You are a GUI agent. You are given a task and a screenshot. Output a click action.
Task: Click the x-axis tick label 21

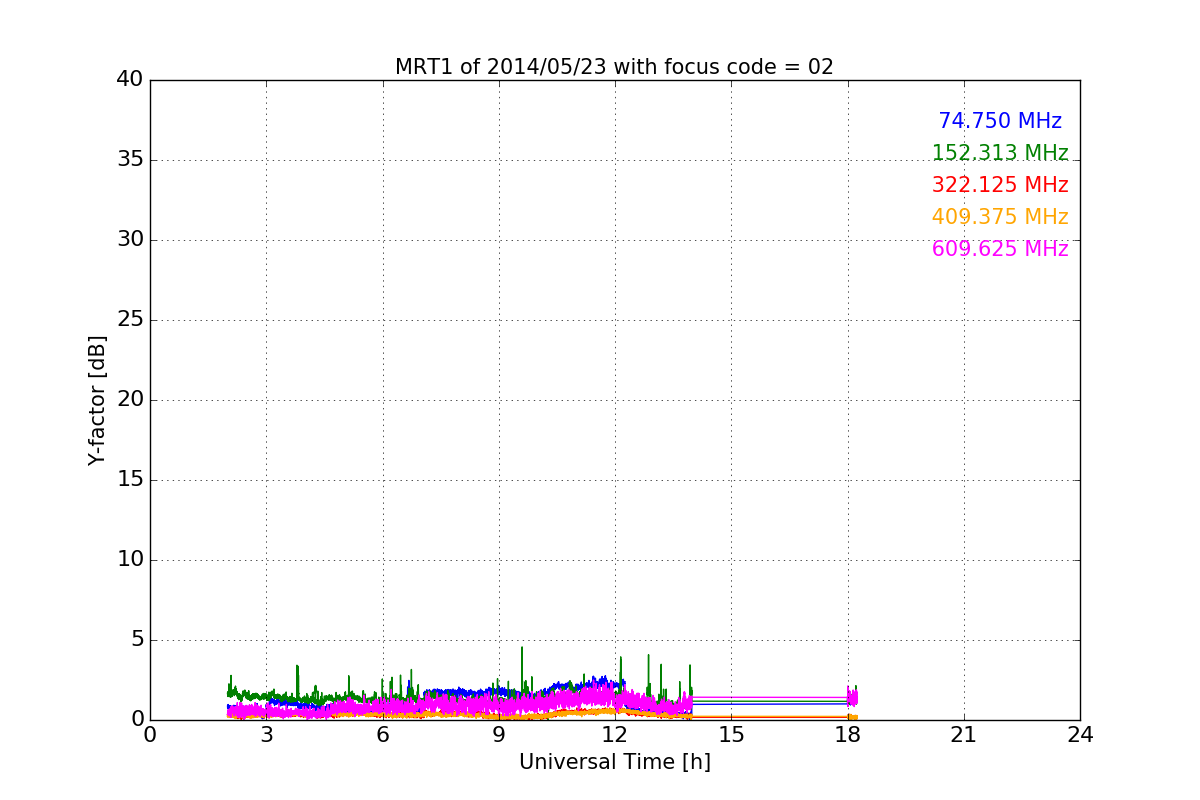point(964,735)
